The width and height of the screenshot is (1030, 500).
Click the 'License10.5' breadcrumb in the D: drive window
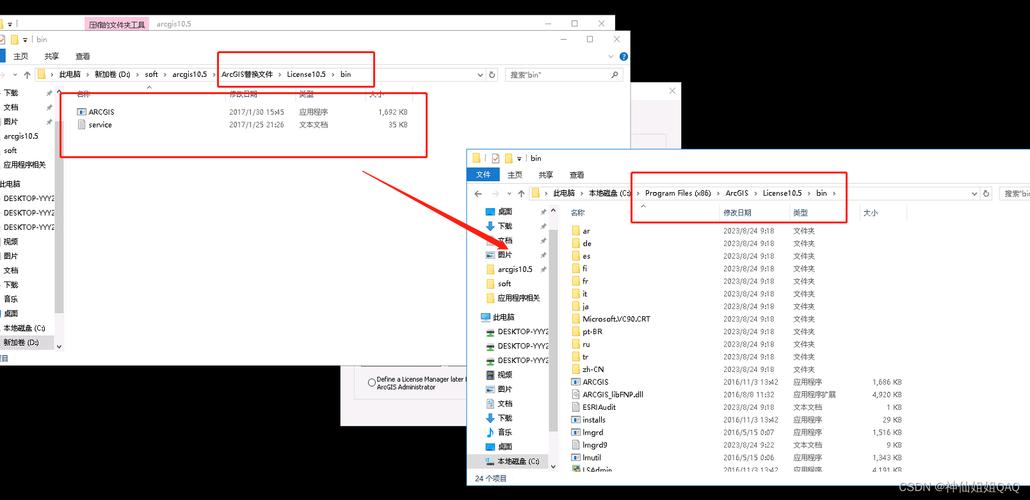[306, 74]
